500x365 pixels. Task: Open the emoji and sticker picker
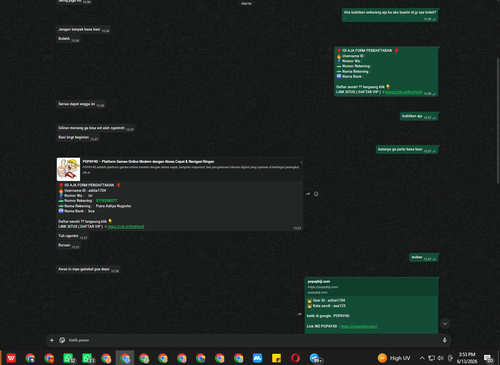tap(62, 340)
